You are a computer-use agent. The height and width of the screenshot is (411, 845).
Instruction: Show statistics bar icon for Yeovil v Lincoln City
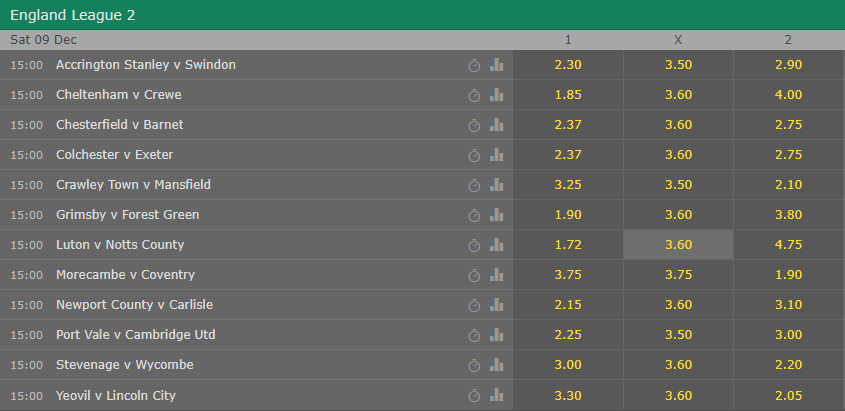(496, 395)
